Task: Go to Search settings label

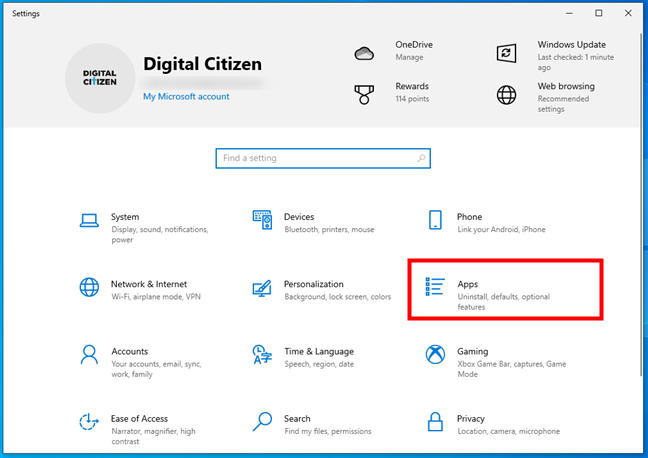Action: point(297,419)
